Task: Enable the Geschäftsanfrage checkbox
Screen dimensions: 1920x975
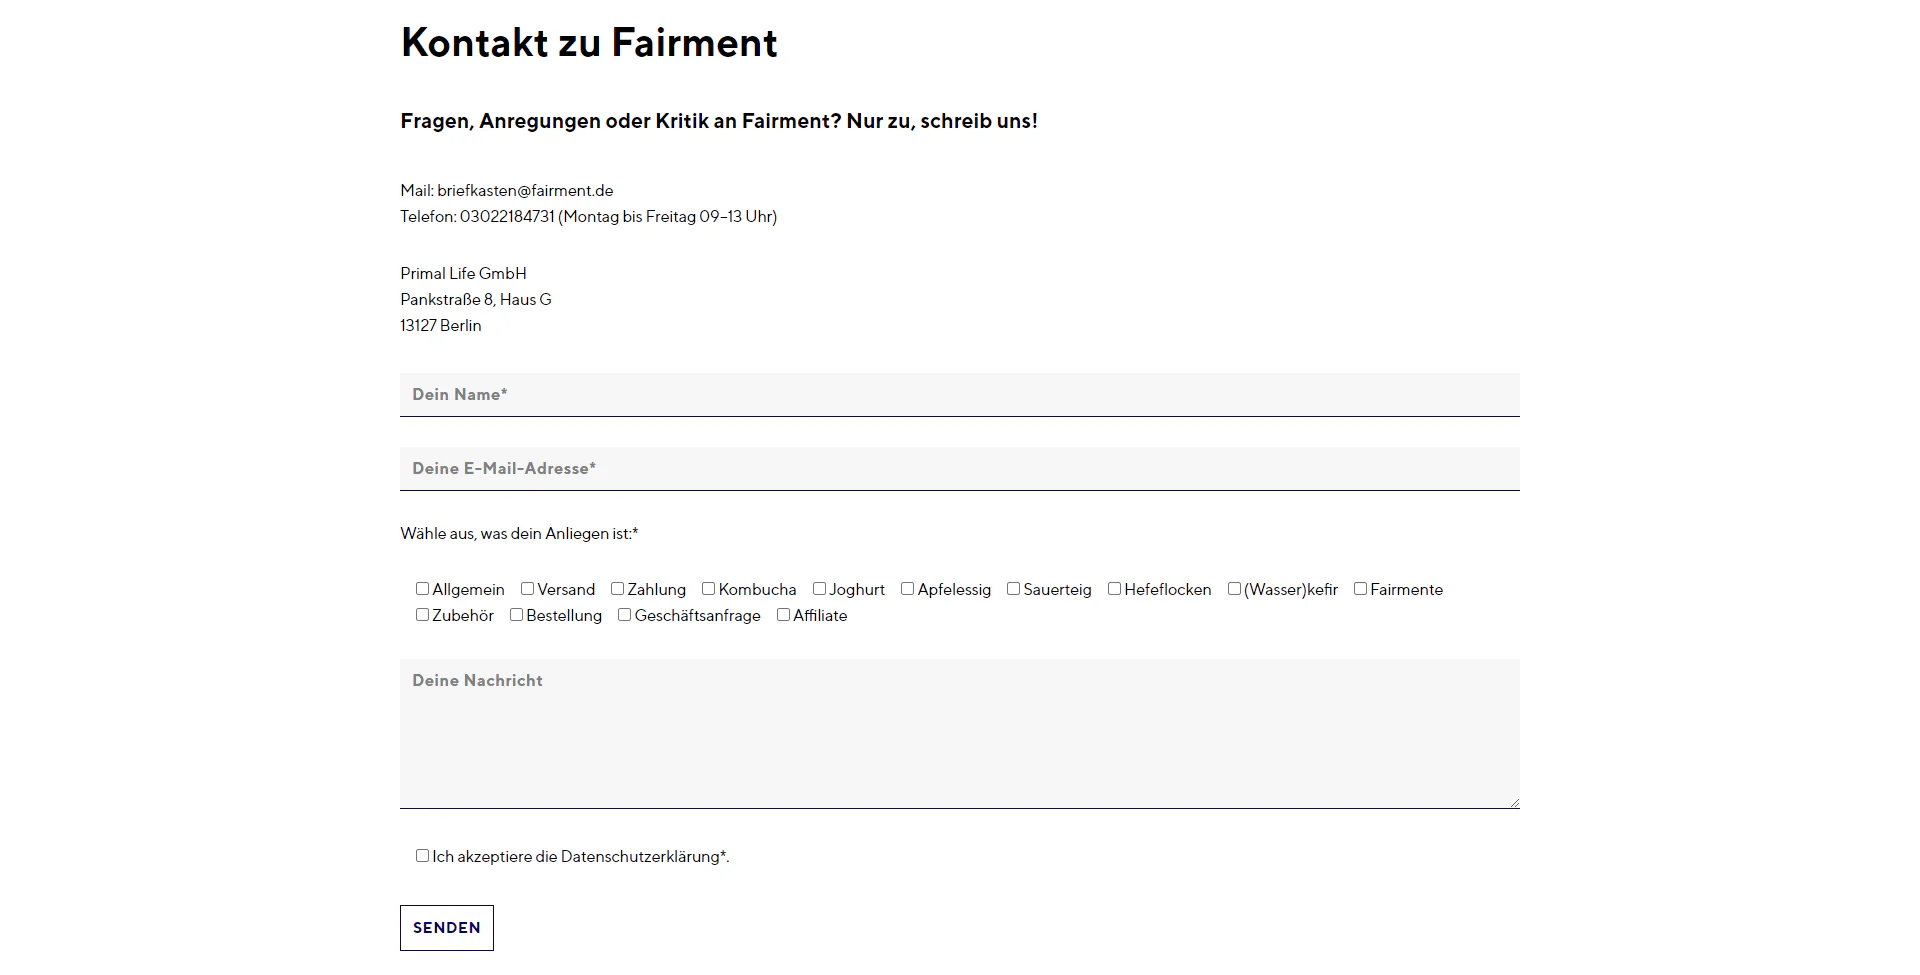Action: [x=624, y=615]
